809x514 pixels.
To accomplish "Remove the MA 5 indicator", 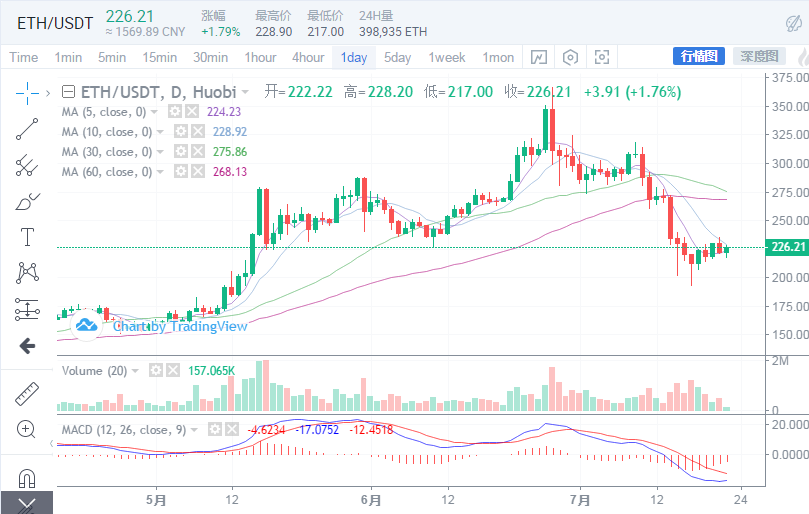I will point(192,111).
